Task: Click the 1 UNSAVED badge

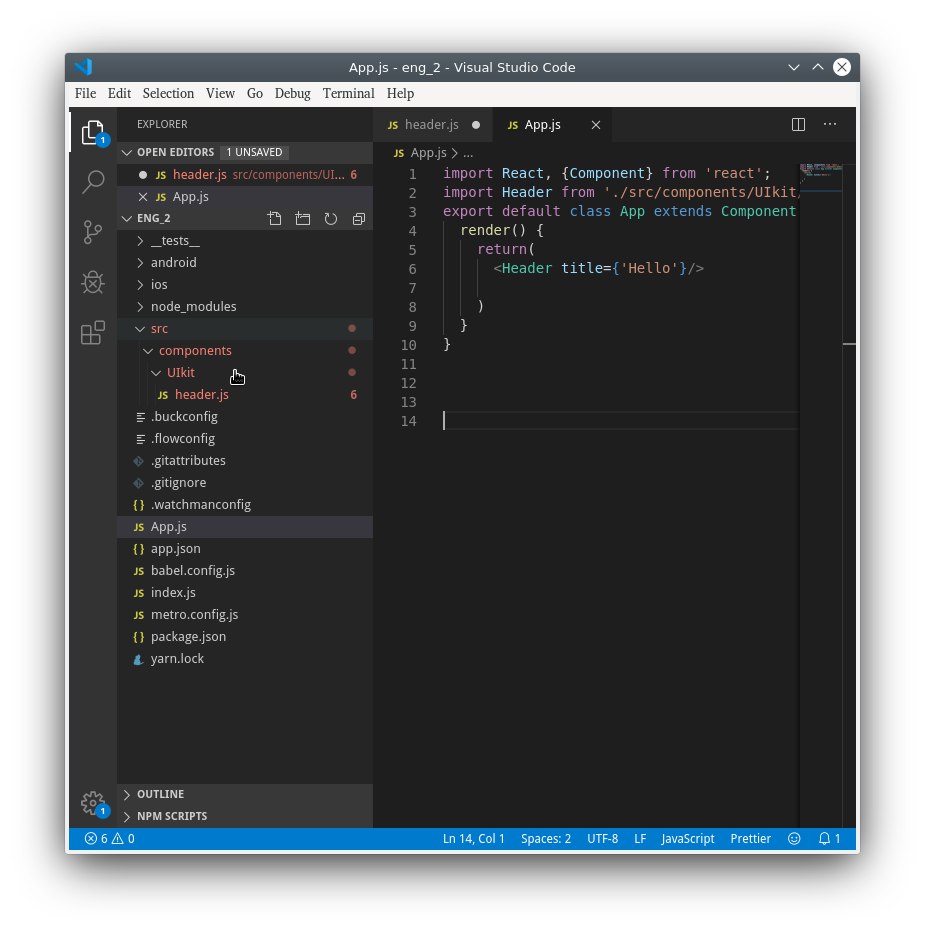Action: pyautogui.click(x=254, y=153)
